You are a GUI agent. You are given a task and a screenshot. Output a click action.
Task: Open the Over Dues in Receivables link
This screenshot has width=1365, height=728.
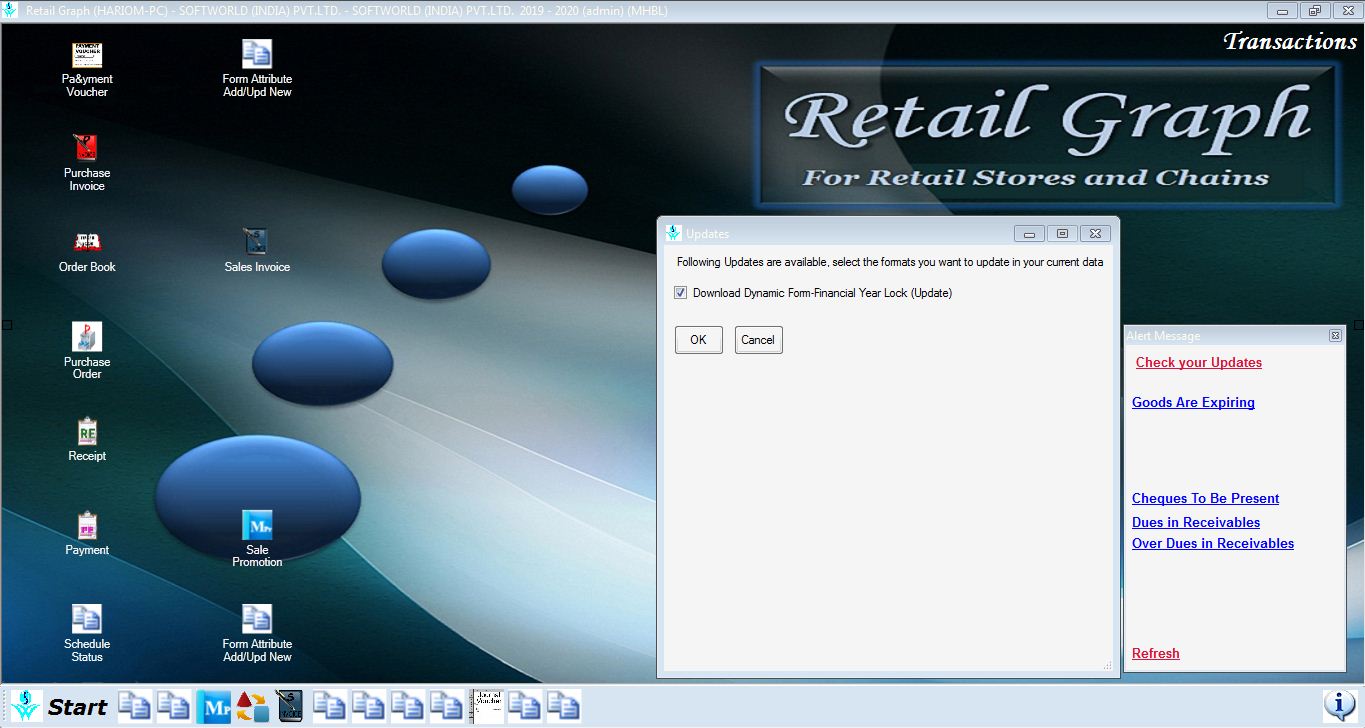coord(1213,544)
